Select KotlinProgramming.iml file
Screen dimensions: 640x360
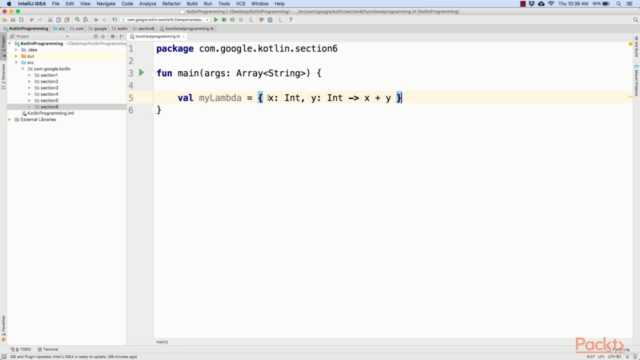[x=50, y=113]
